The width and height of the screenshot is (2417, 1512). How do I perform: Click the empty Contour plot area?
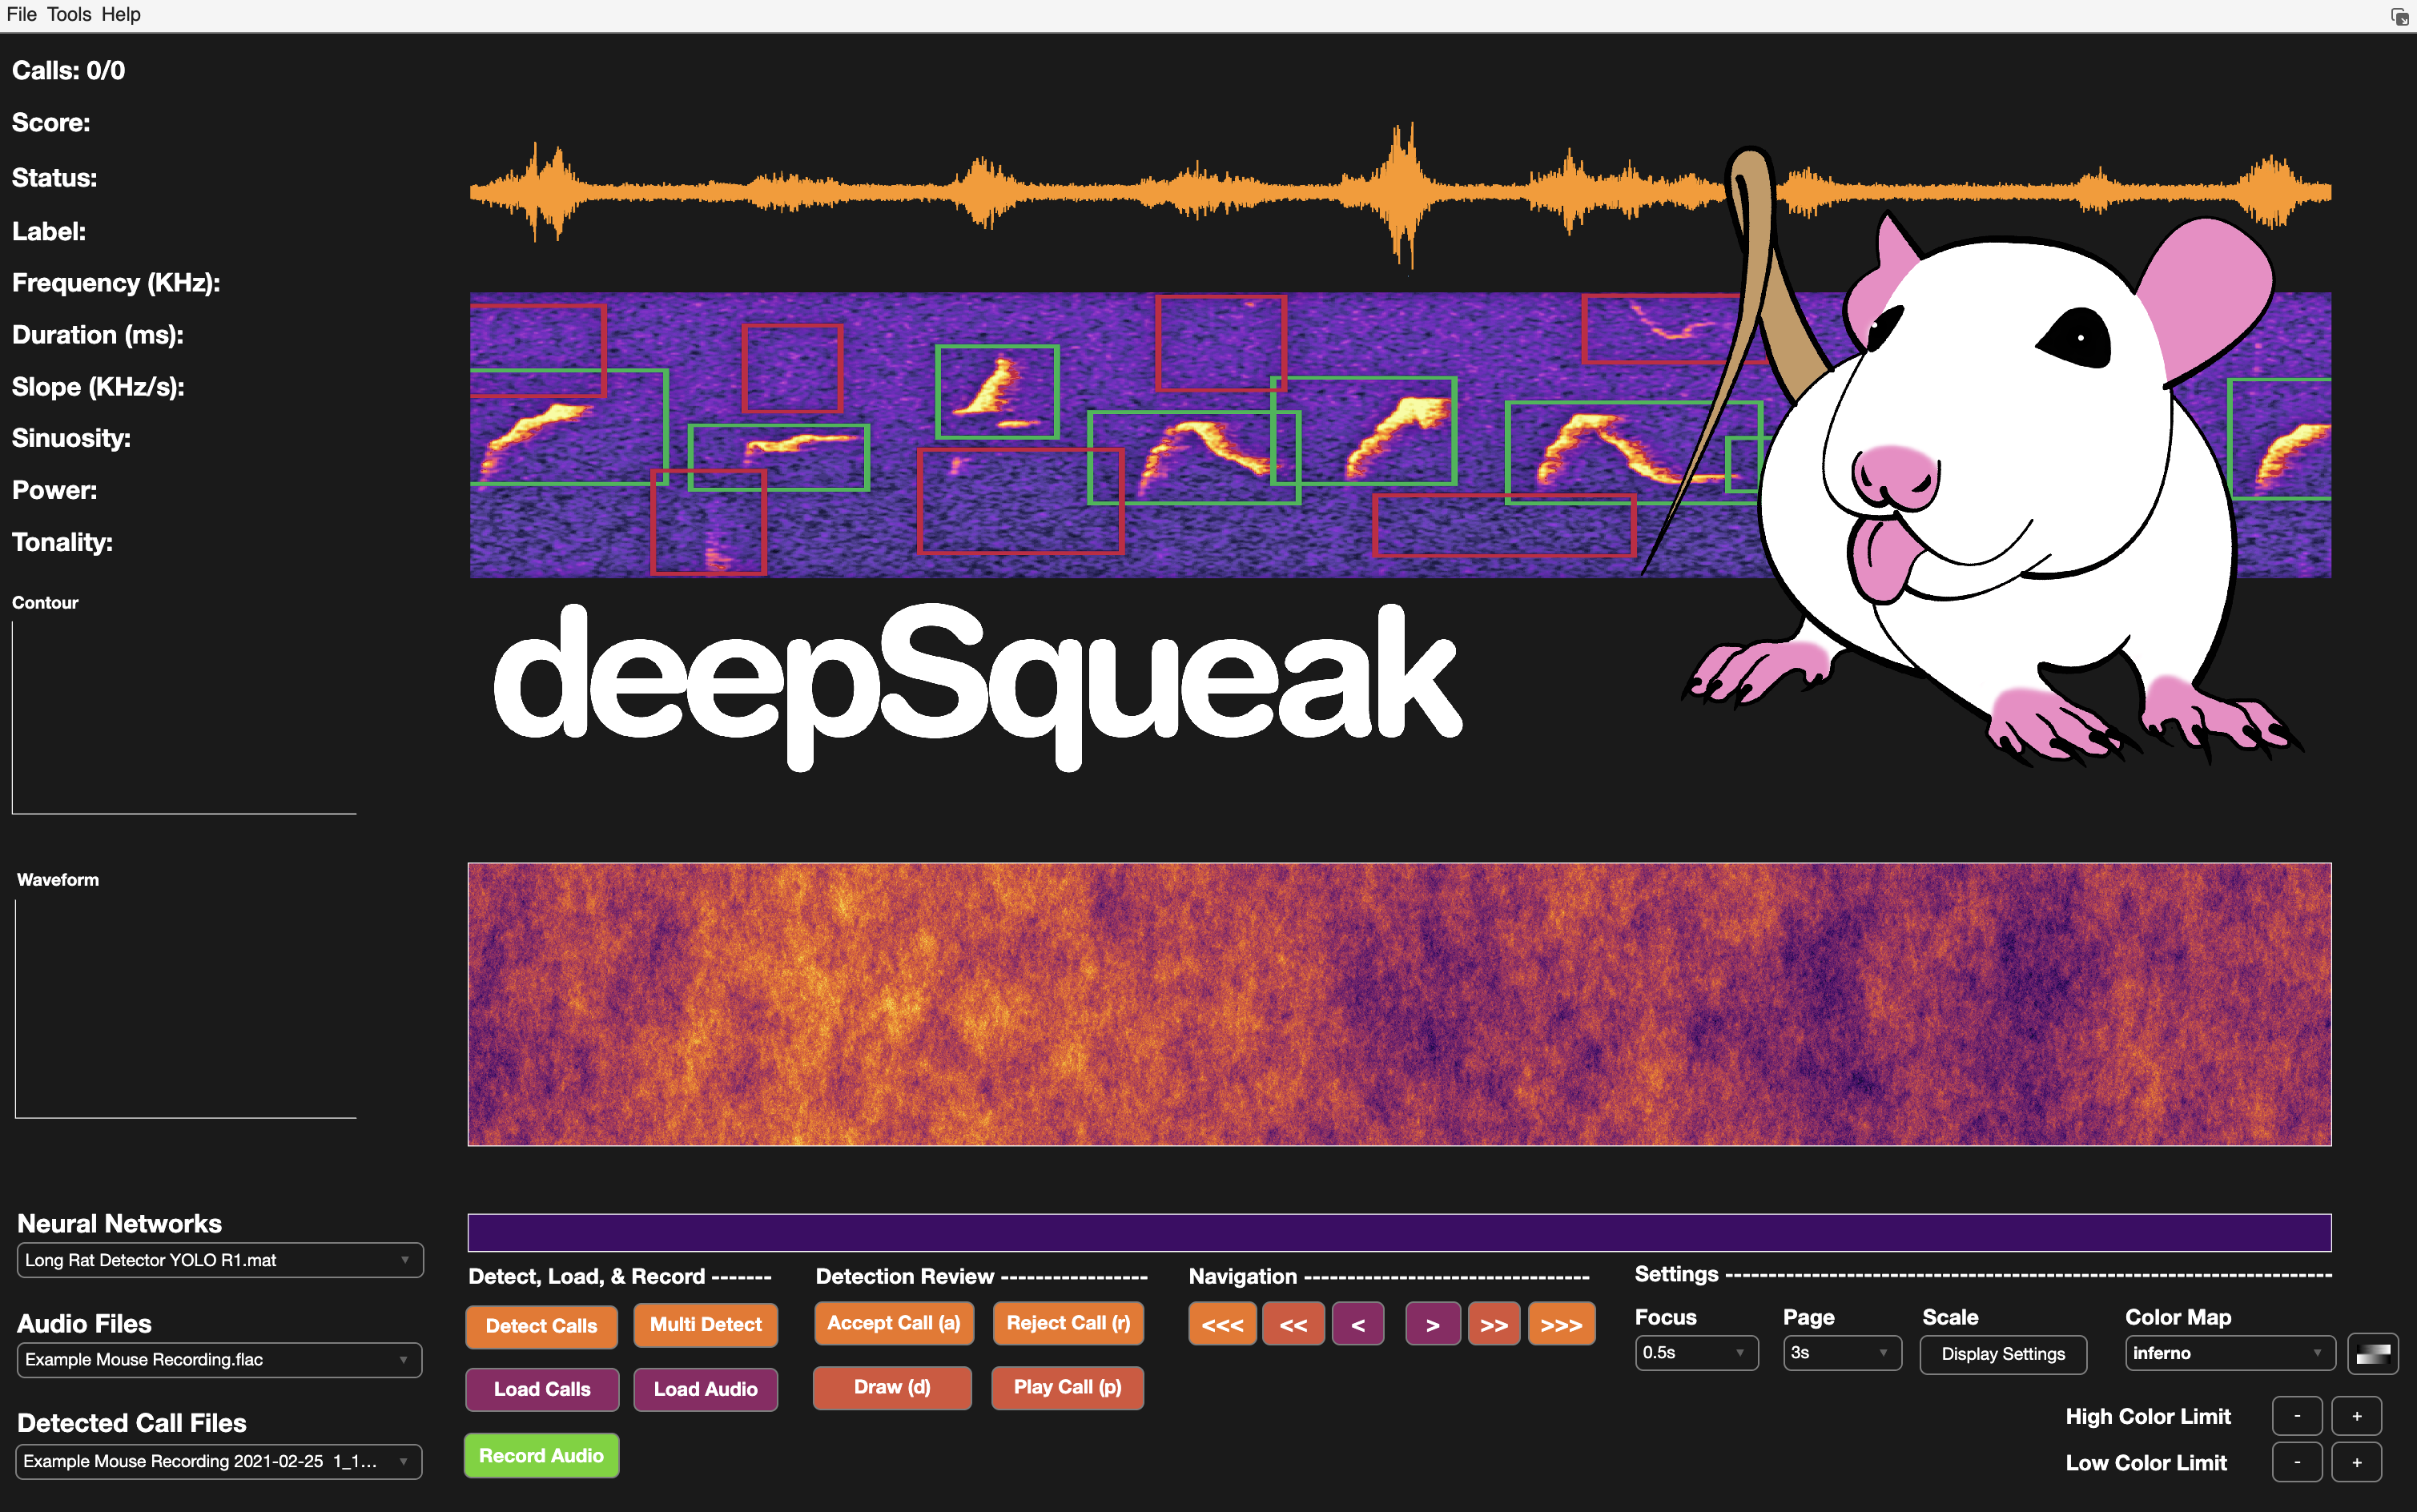pos(184,717)
